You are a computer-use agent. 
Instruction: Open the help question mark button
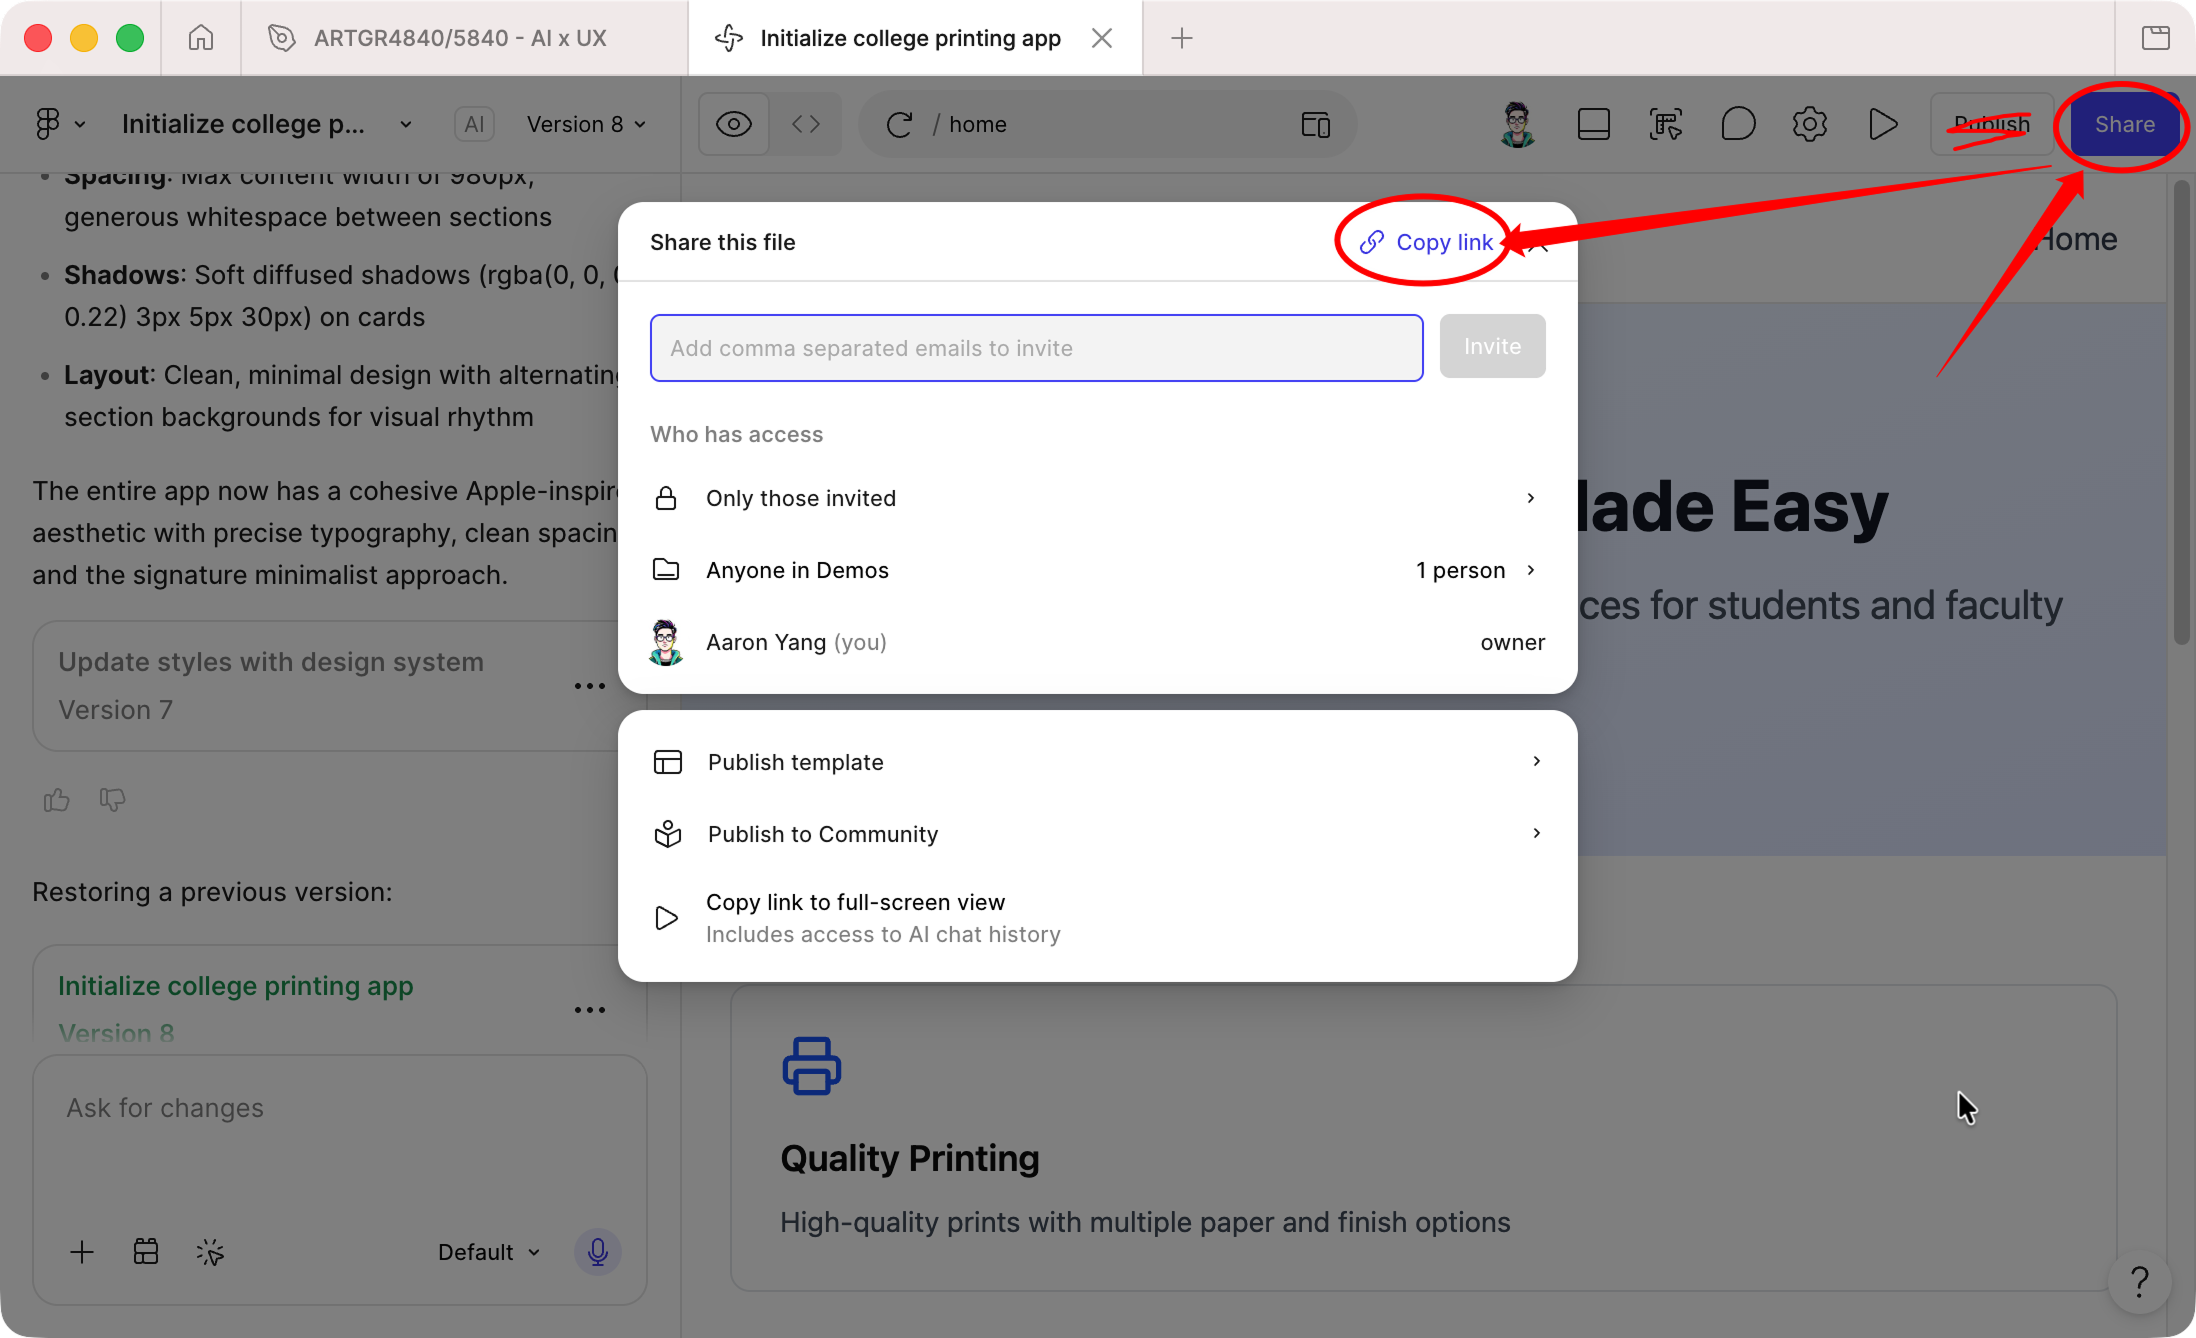click(x=2139, y=1282)
